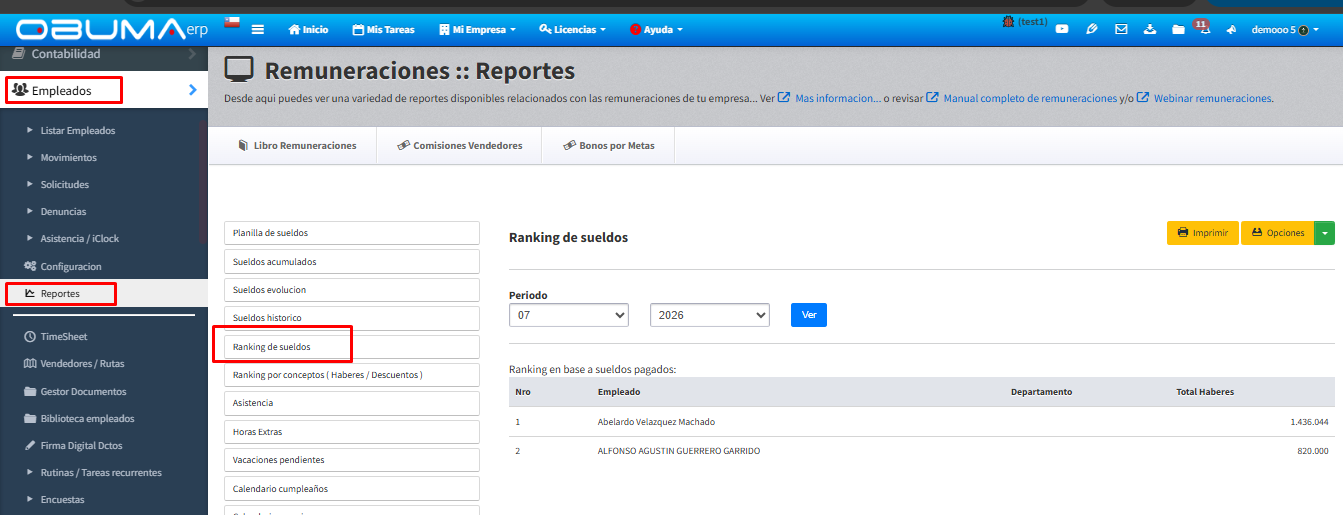Select Calendario cumpleaños report
Image resolution: width=1343 pixels, height=515 pixels.
(352, 489)
